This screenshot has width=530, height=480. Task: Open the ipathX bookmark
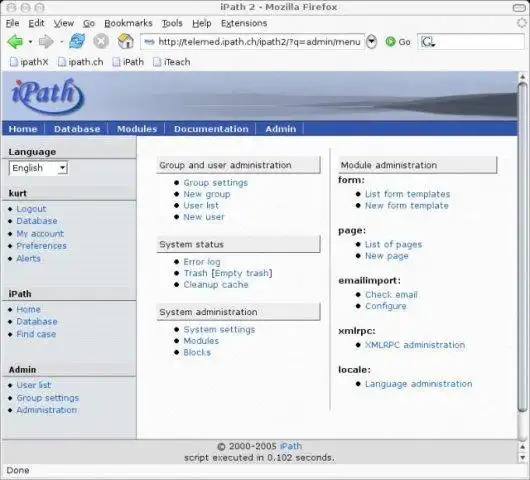[x=29, y=62]
